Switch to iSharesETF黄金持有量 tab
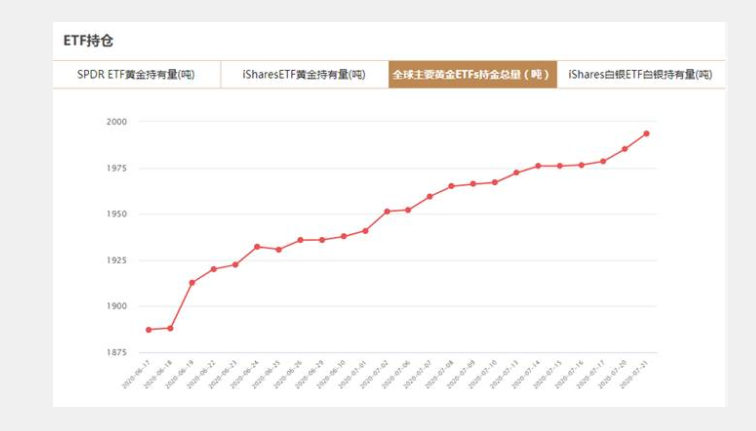The image size is (756, 431). tap(304, 75)
